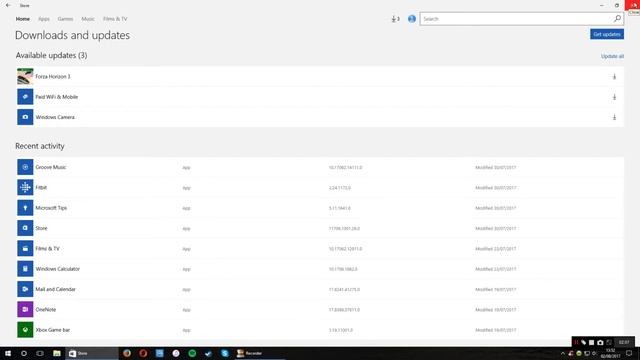The width and height of the screenshot is (640, 360).
Task: Click the Store button on the taskbar
Action: 92,353
